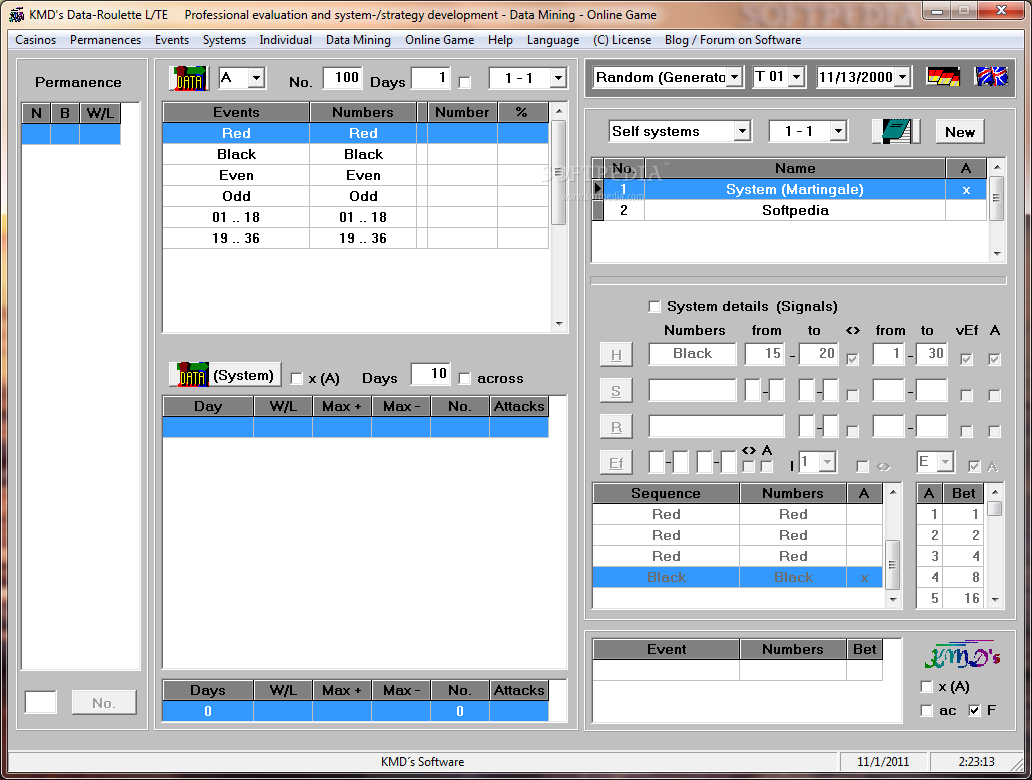Click the Events table vertical scrollbar
Viewport: 1032px width, 780px height.
tap(559, 217)
